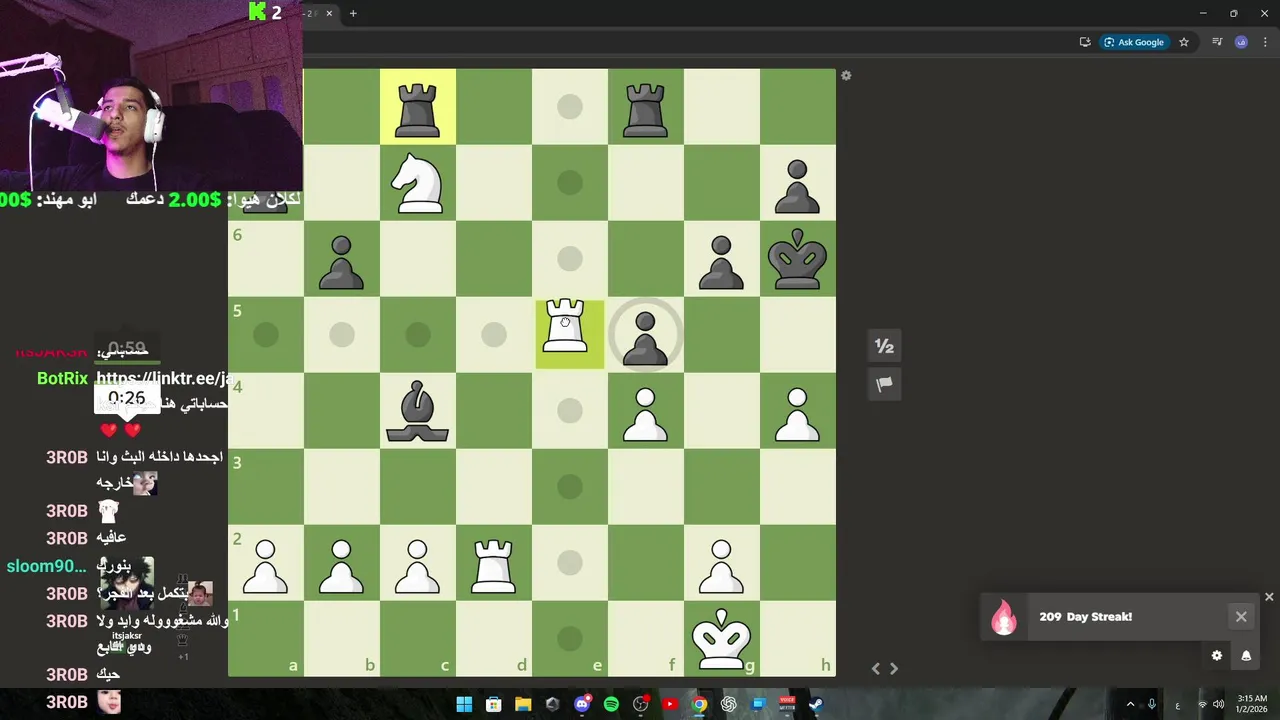Move the rook to the e2 dot
Screen dimensions: 1280x720
570,562
